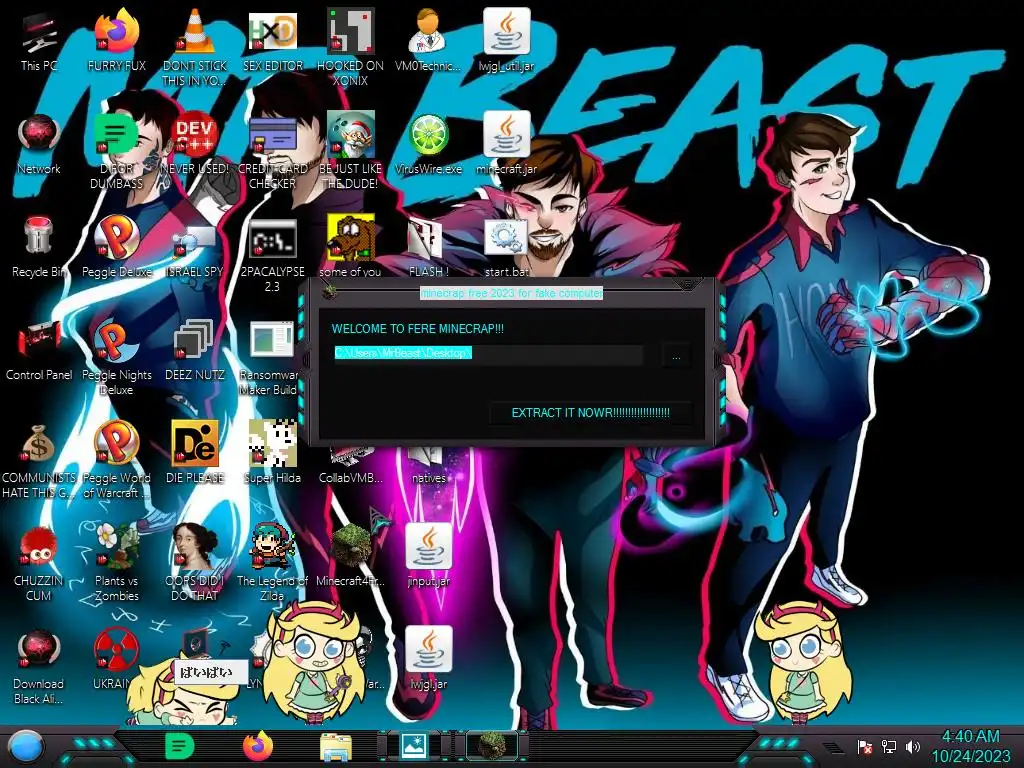This screenshot has width=1024, height=768.
Task: Click EXTRACT IT NOWR button
Action: pyautogui.click(x=590, y=413)
